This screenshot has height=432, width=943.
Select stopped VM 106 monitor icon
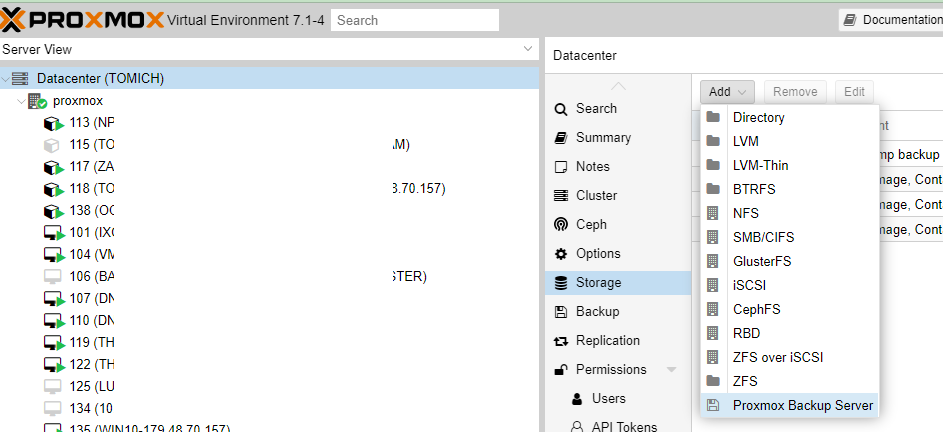pyautogui.click(x=52, y=277)
